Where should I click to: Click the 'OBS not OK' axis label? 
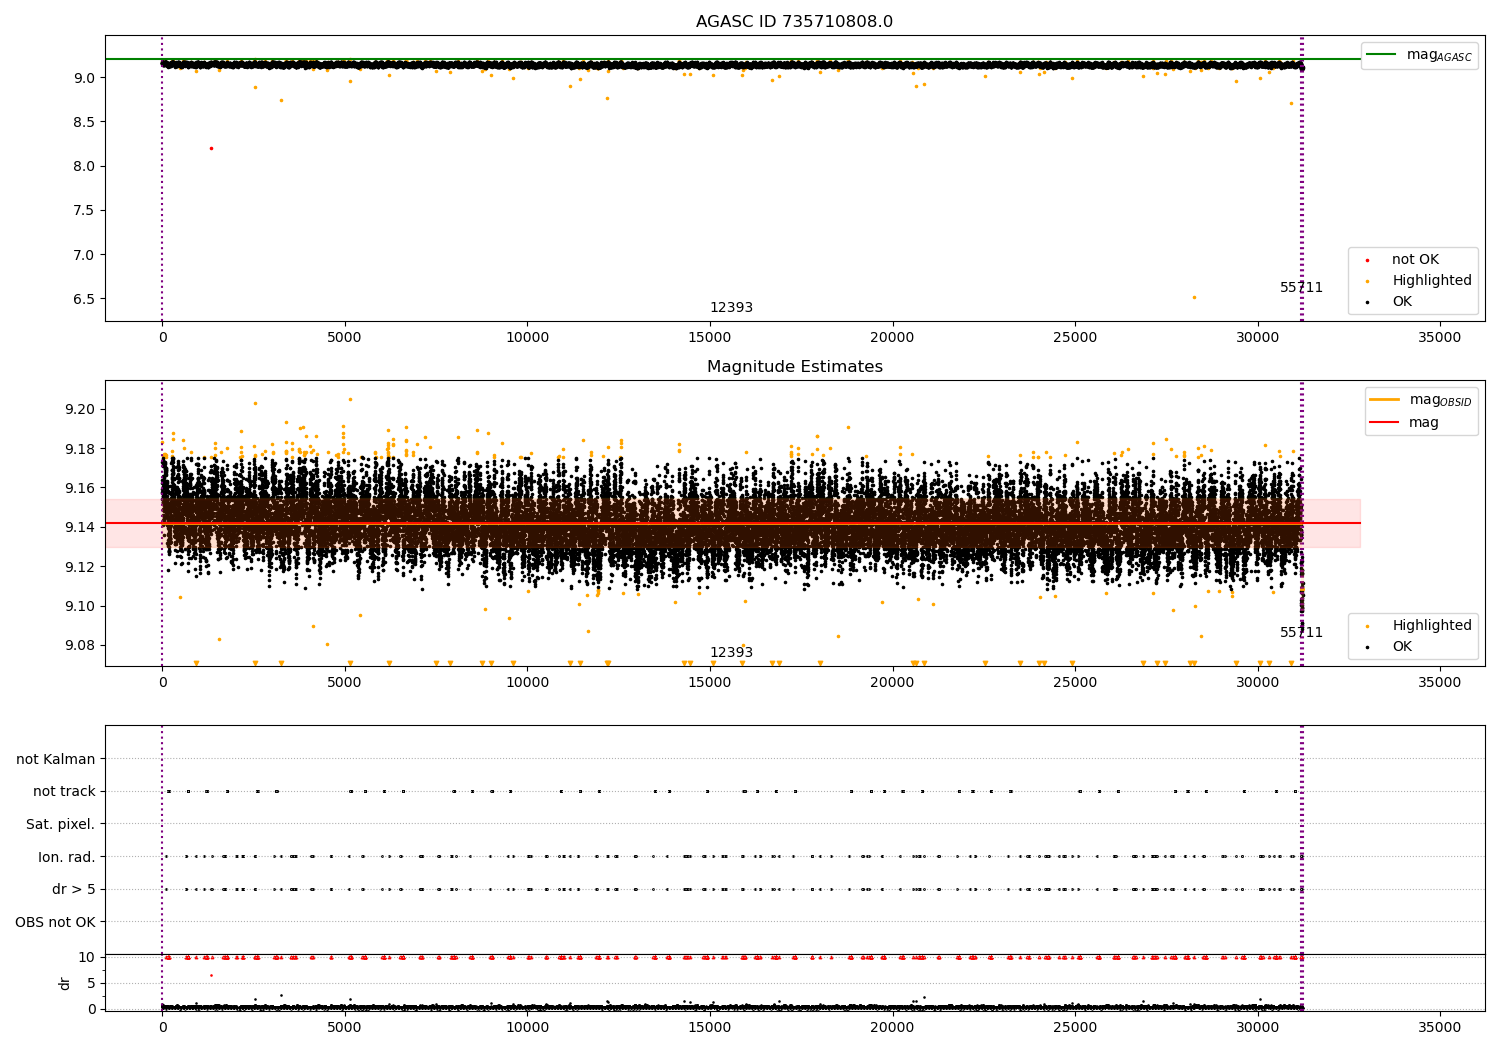(x=56, y=922)
